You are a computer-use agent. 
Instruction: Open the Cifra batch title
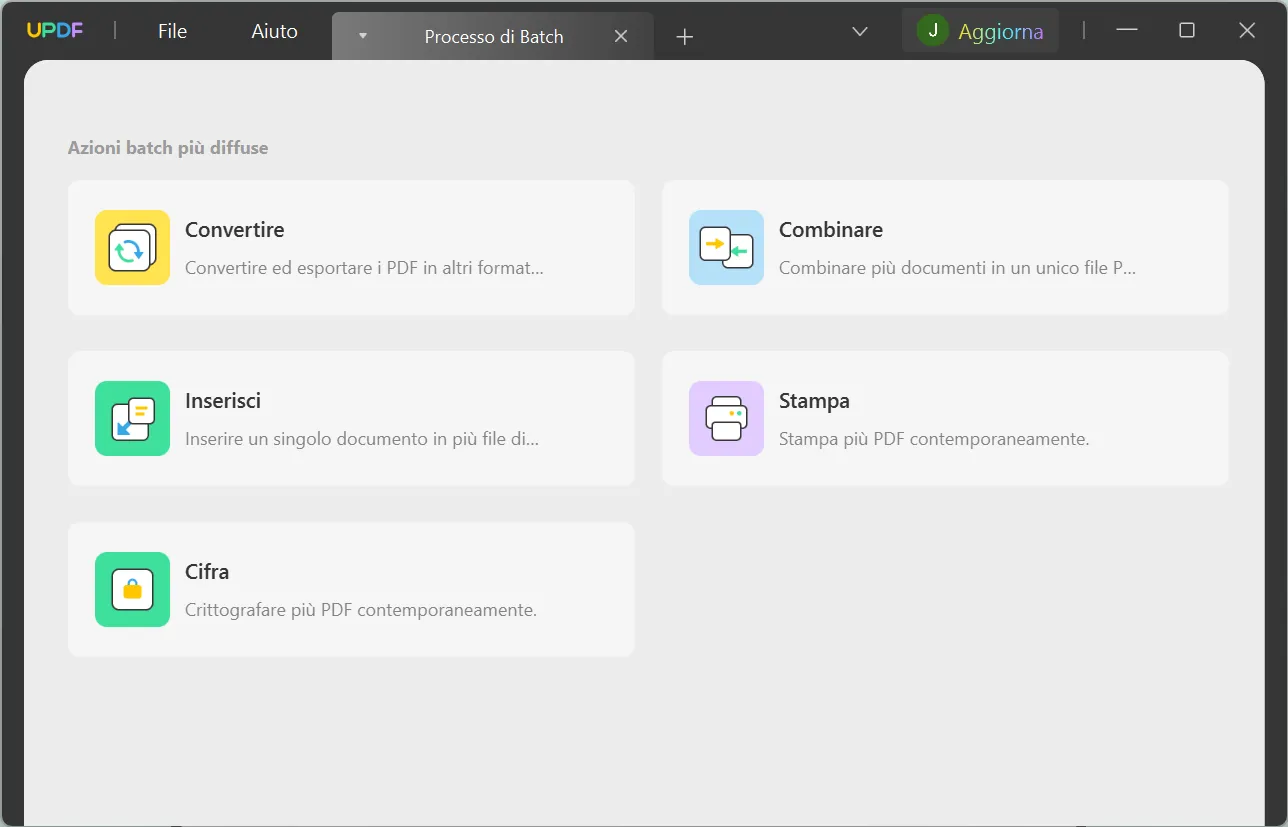point(207,571)
